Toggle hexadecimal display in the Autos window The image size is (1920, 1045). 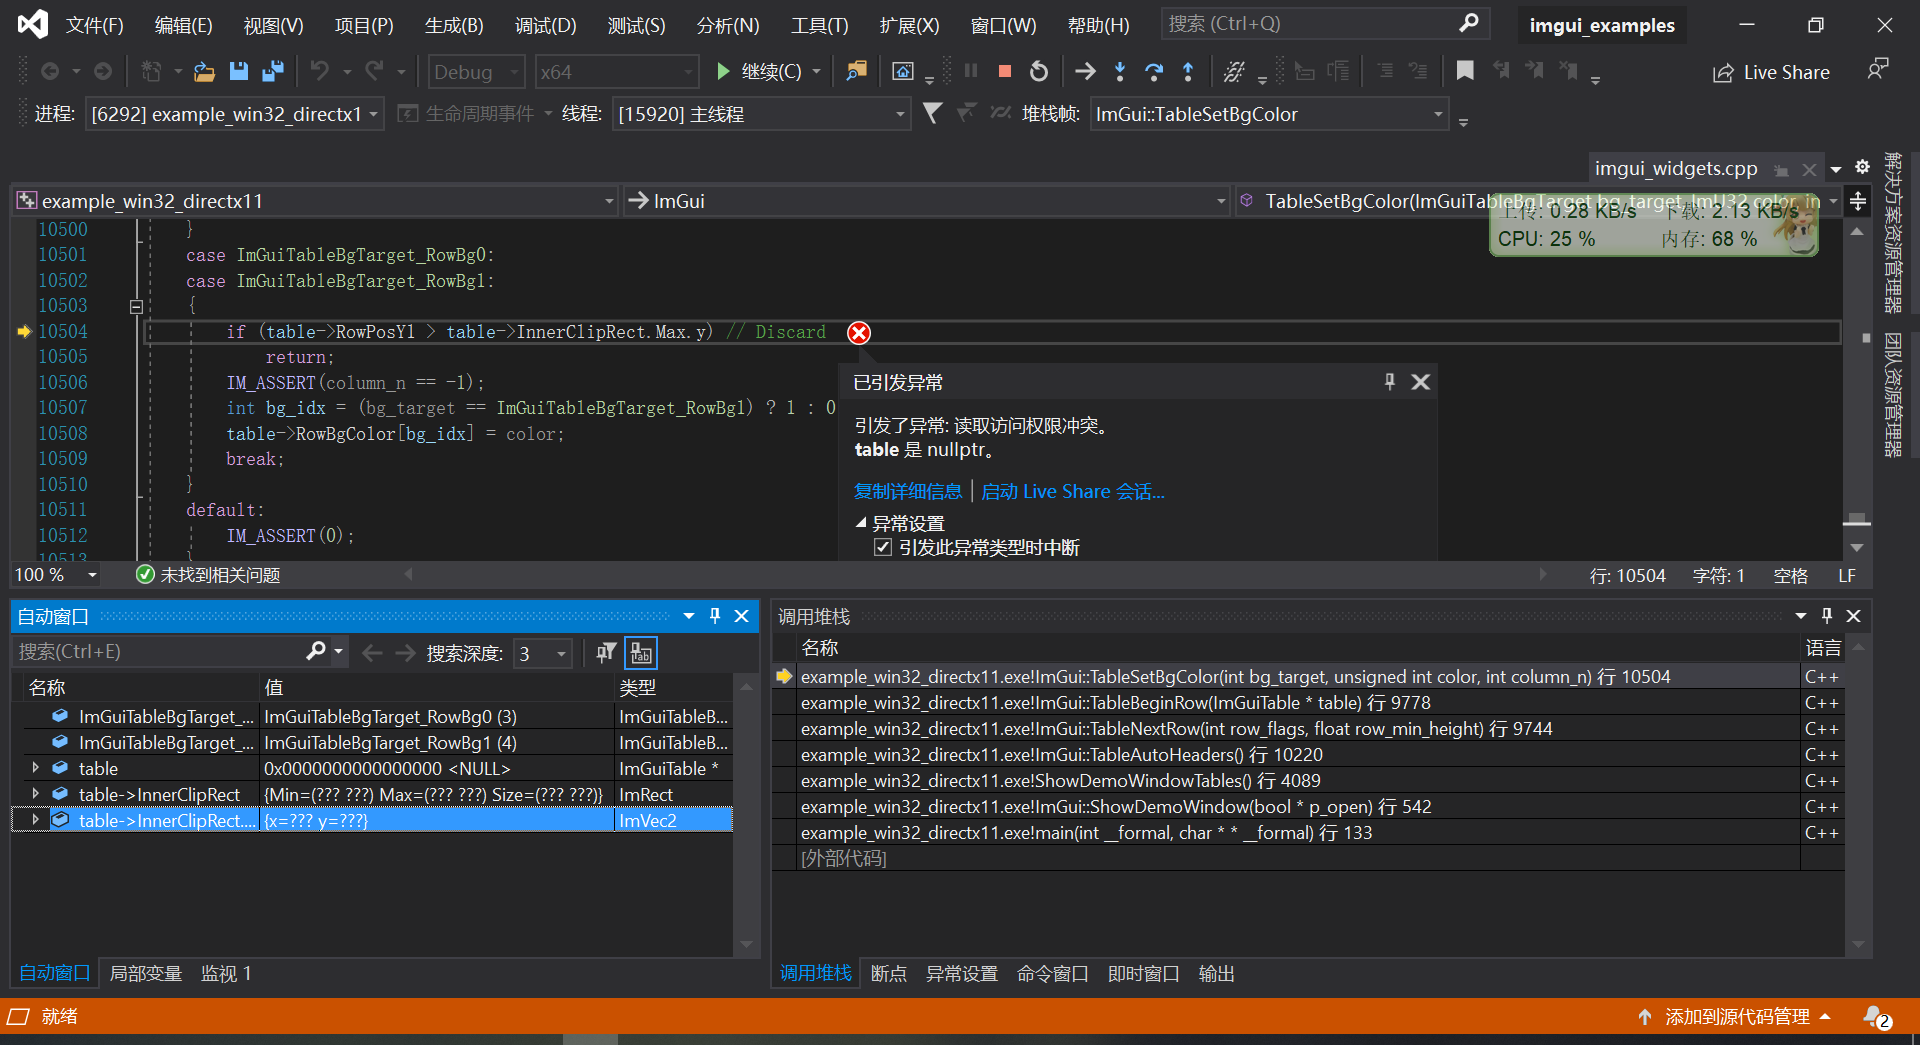(640, 652)
